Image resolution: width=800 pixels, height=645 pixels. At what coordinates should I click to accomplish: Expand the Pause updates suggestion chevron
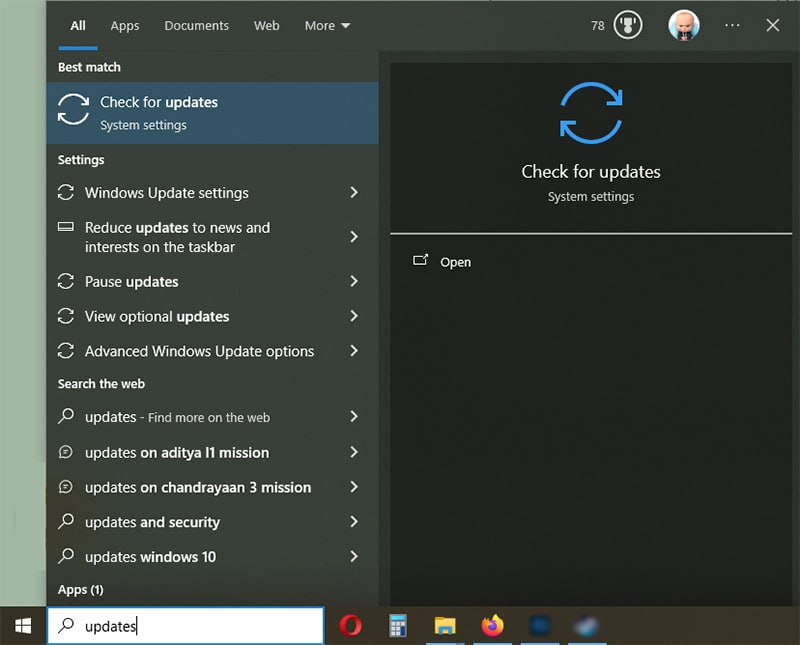[354, 282]
